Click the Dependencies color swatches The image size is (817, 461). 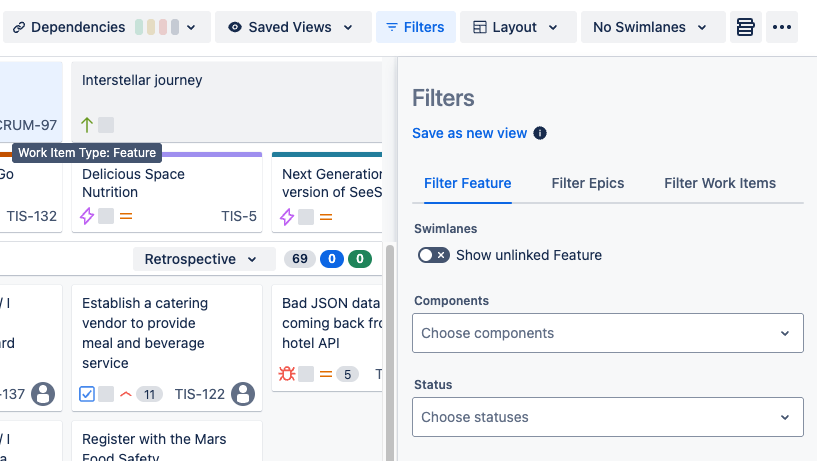[x=156, y=27]
